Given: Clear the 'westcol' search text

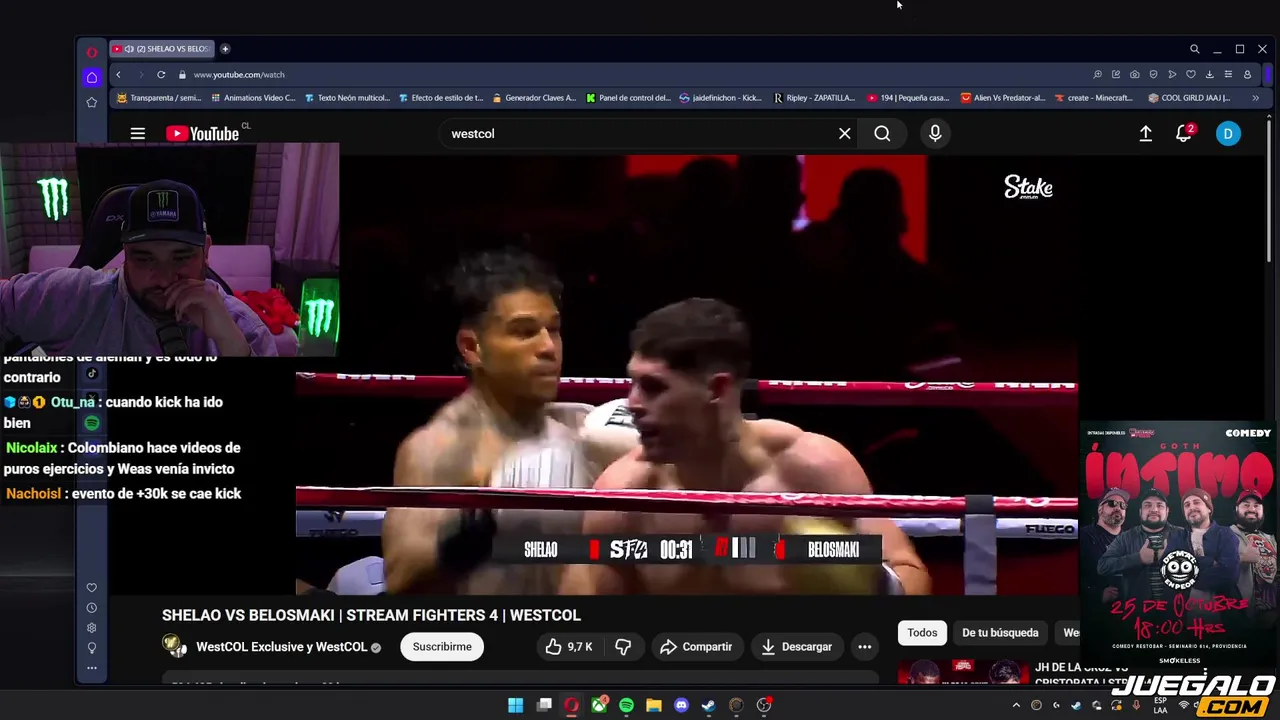Looking at the screenshot, I should 845,133.
